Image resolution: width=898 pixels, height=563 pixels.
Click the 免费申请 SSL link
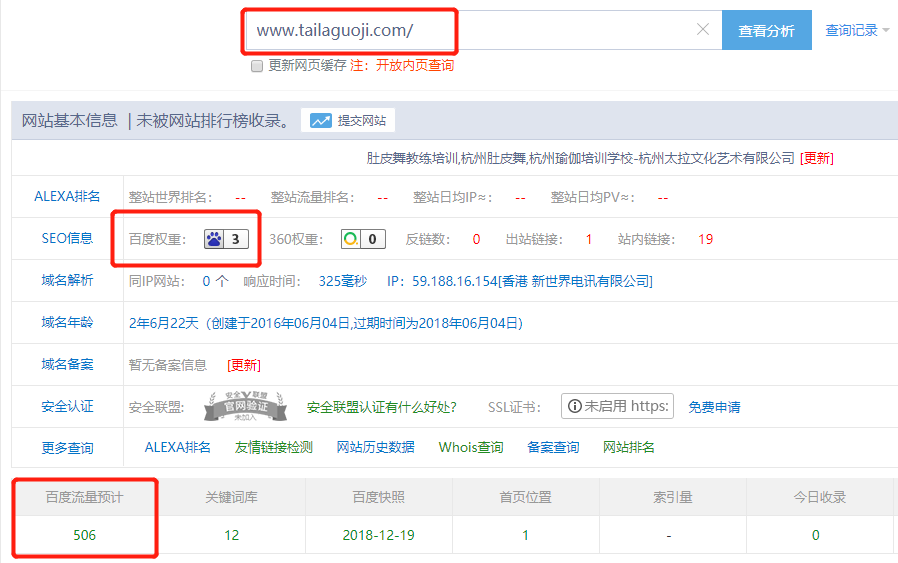[714, 407]
